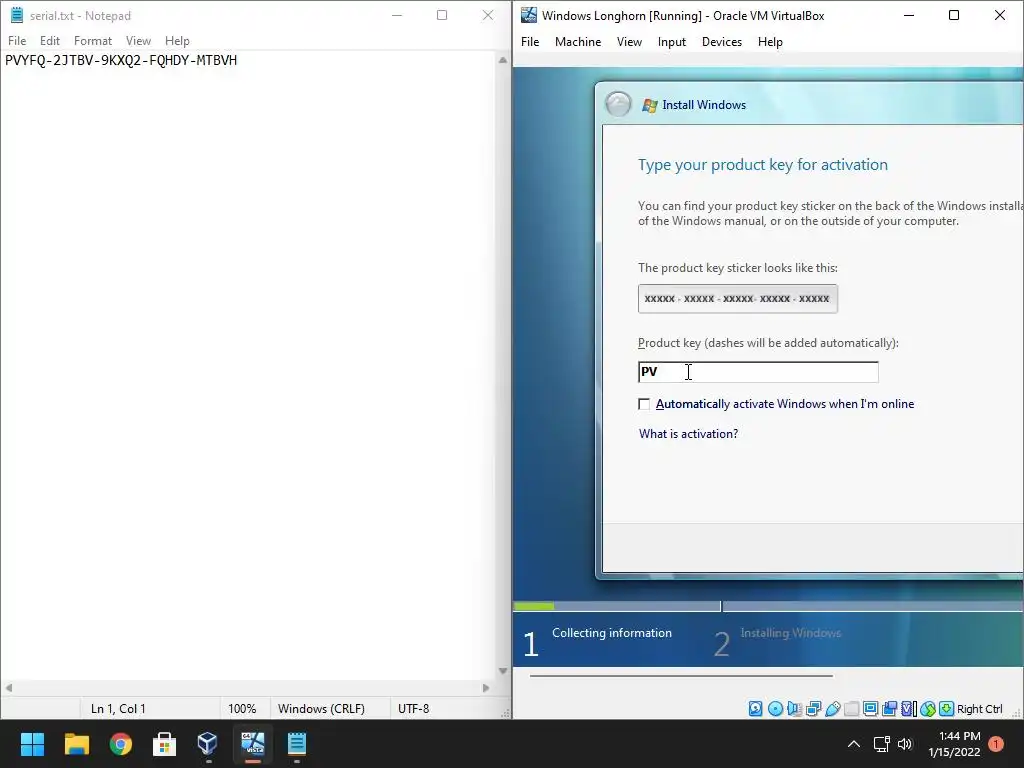Viewport: 1024px width, 768px height.
Task: Click the recording icon in VirtualBox status bar
Action: point(889,709)
